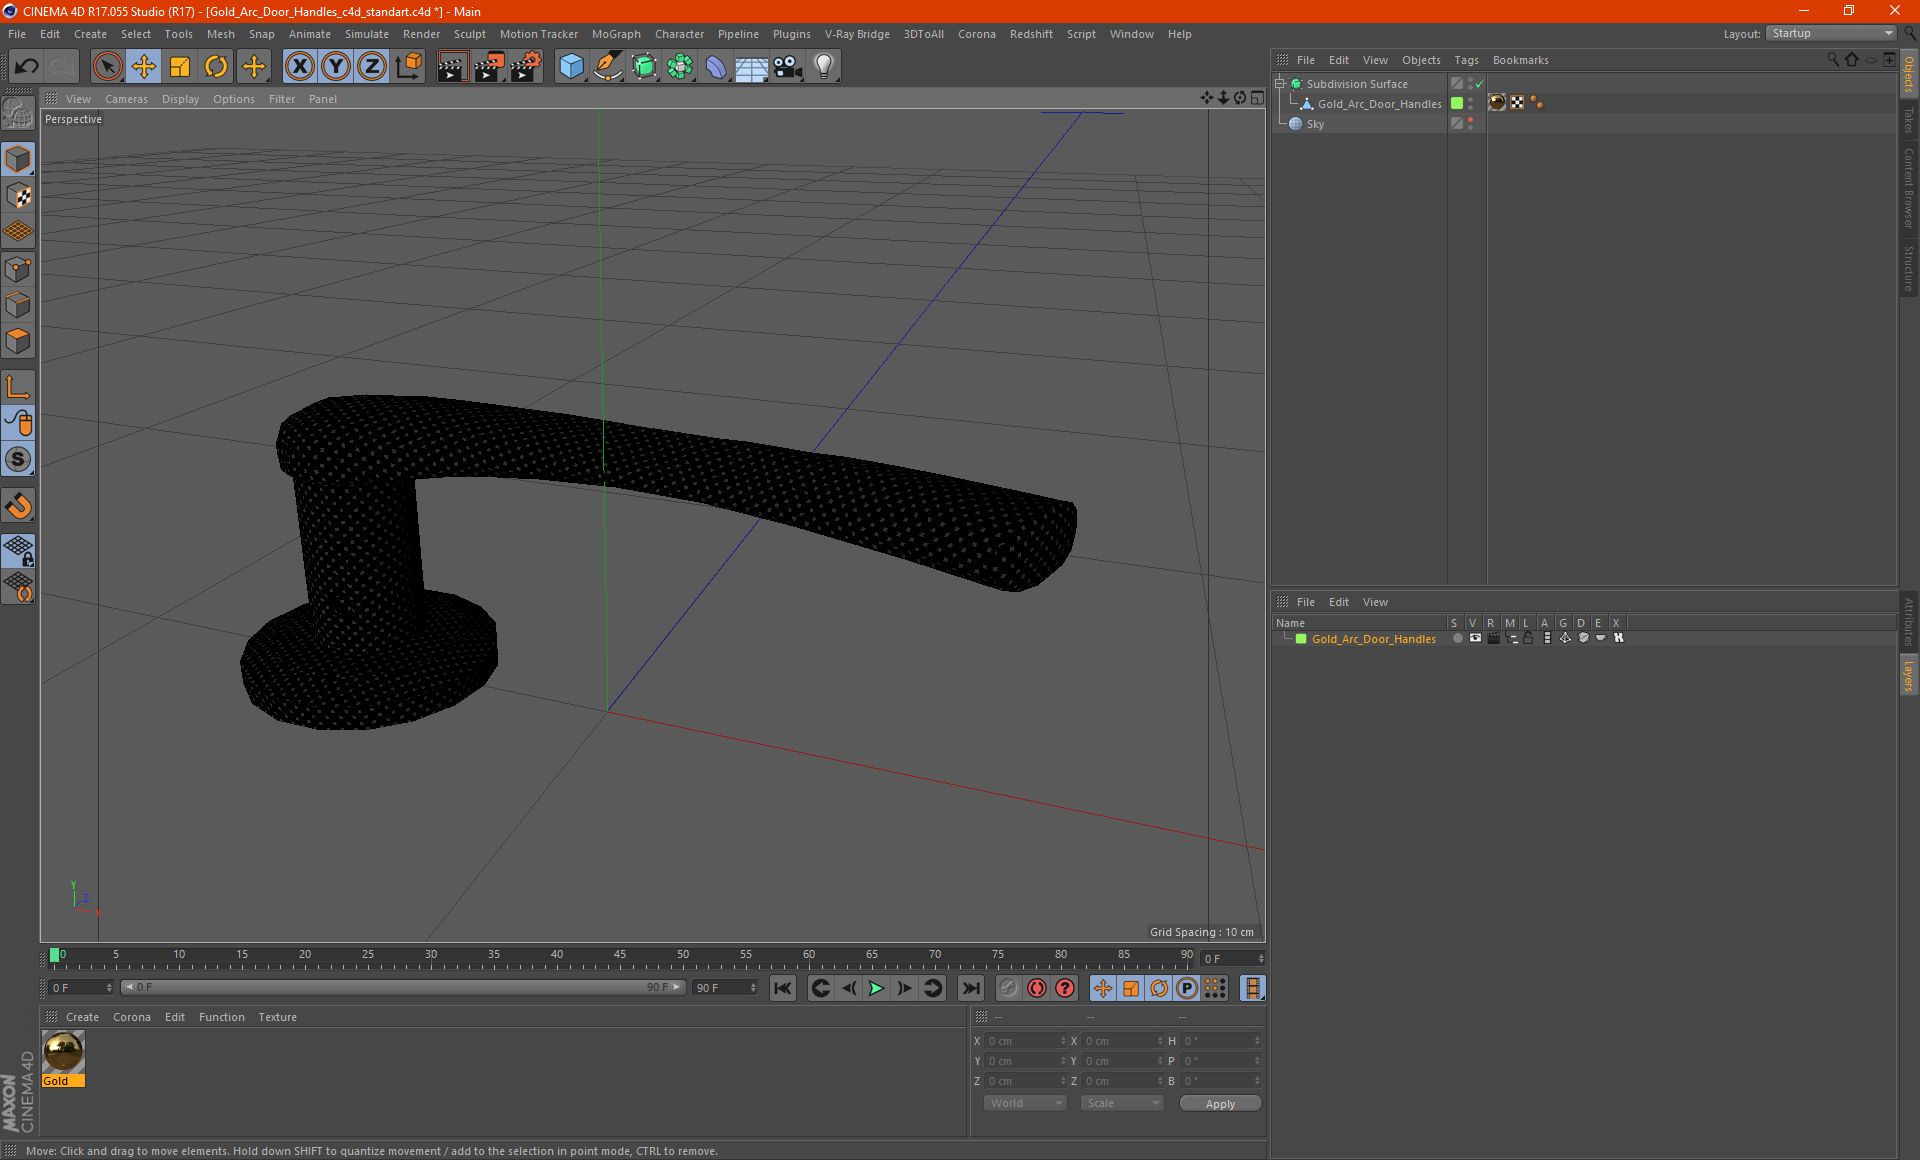Switch to Texture mode

pos(18,196)
